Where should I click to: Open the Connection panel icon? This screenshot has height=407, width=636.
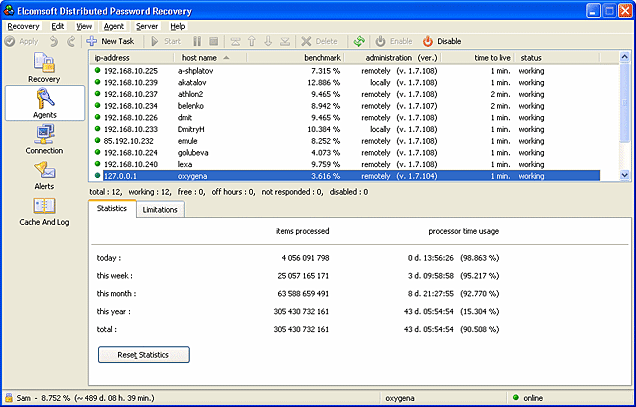44,140
